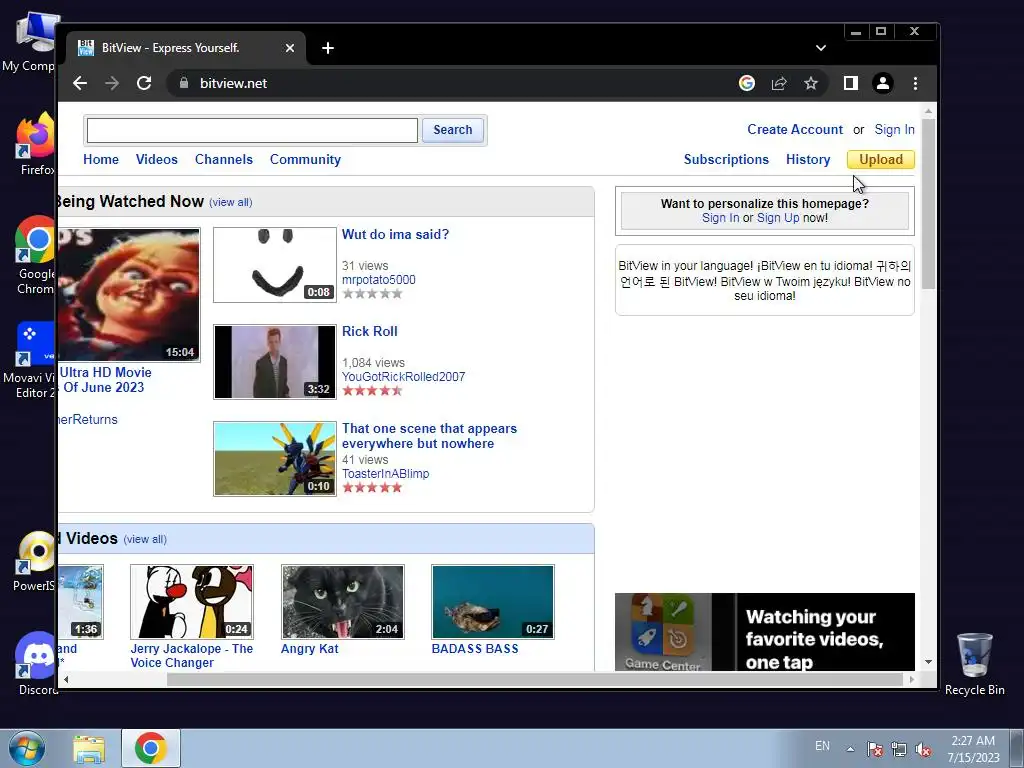
Task: Open the BADASS BASS title link
Action: tap(475, 648)
